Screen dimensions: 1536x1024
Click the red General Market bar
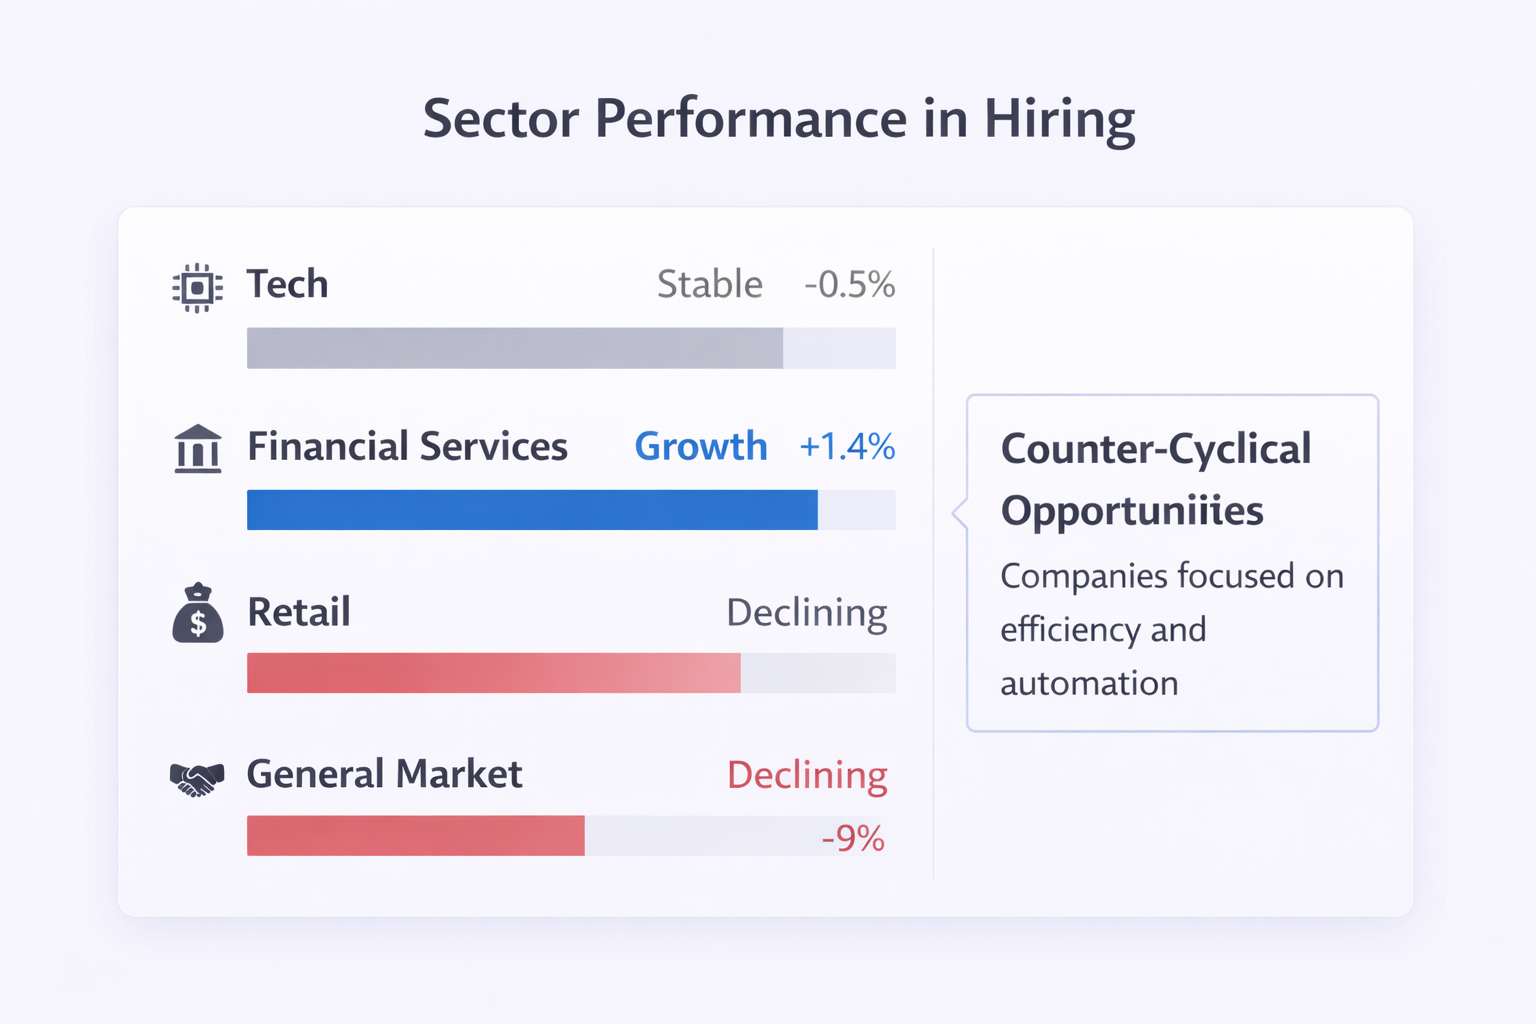[415, 836]
